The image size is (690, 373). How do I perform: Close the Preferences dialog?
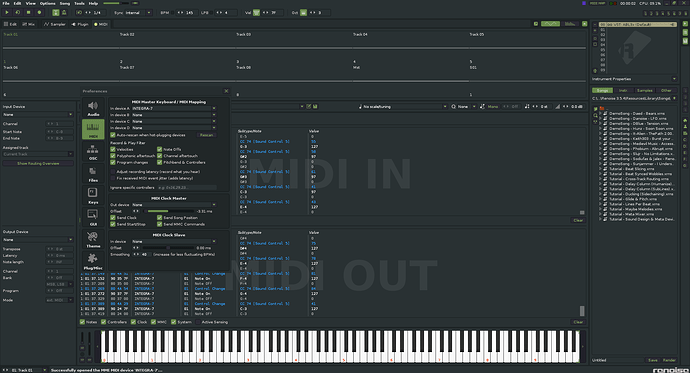coord(226,91)
